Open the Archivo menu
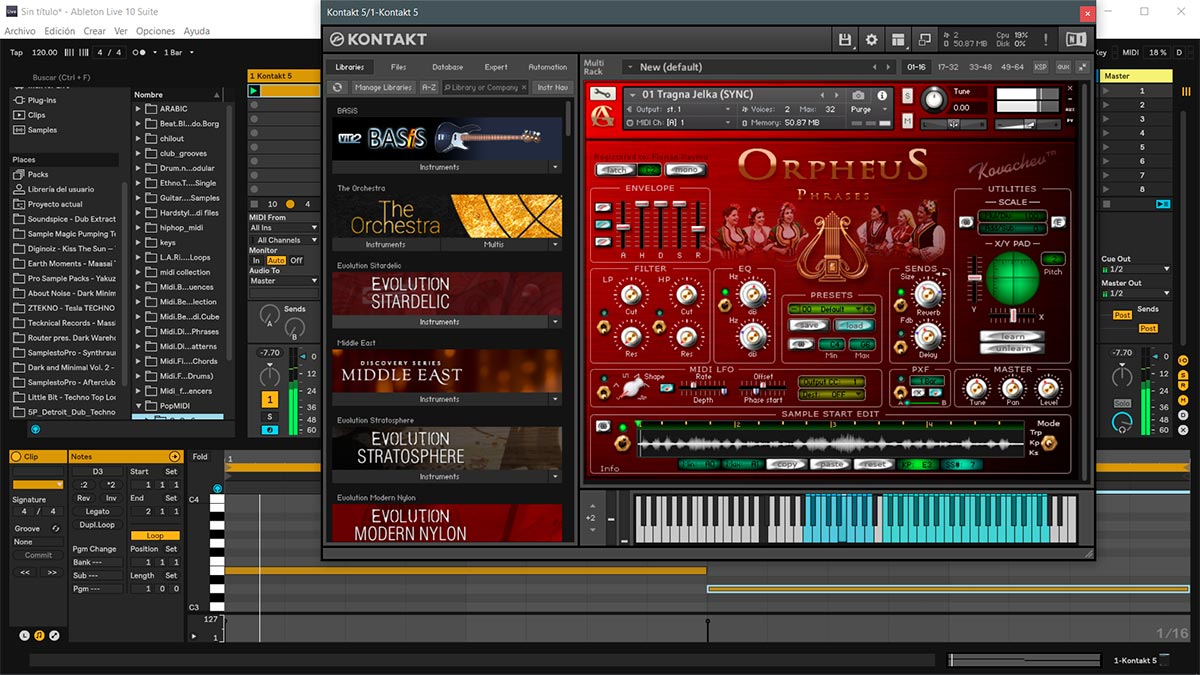This screenshot has height=675, width=1200. tap(20, 31)
